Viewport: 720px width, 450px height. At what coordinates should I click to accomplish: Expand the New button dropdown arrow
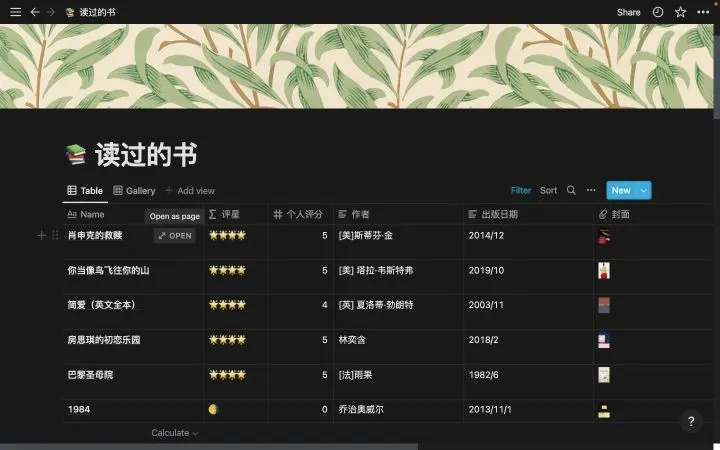pyautogui.click(x=644, y=190)
